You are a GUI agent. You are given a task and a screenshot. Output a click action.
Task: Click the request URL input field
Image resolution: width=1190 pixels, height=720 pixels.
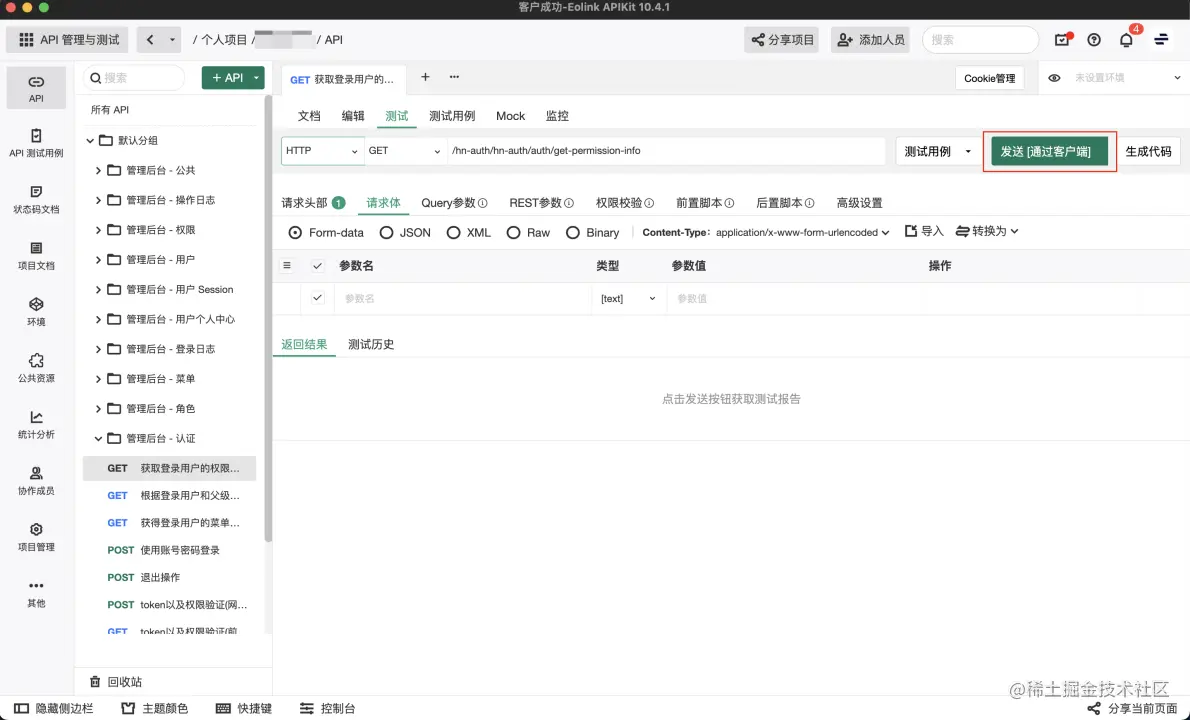coord(666,151)
